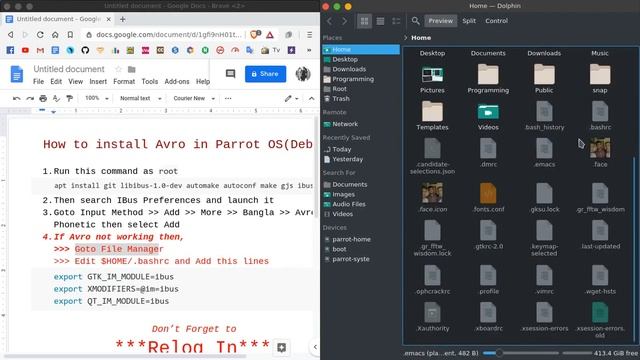The image size is (640, 360).
Task: Open the Add-ons menu in Docs
Action: pos(177,82)
